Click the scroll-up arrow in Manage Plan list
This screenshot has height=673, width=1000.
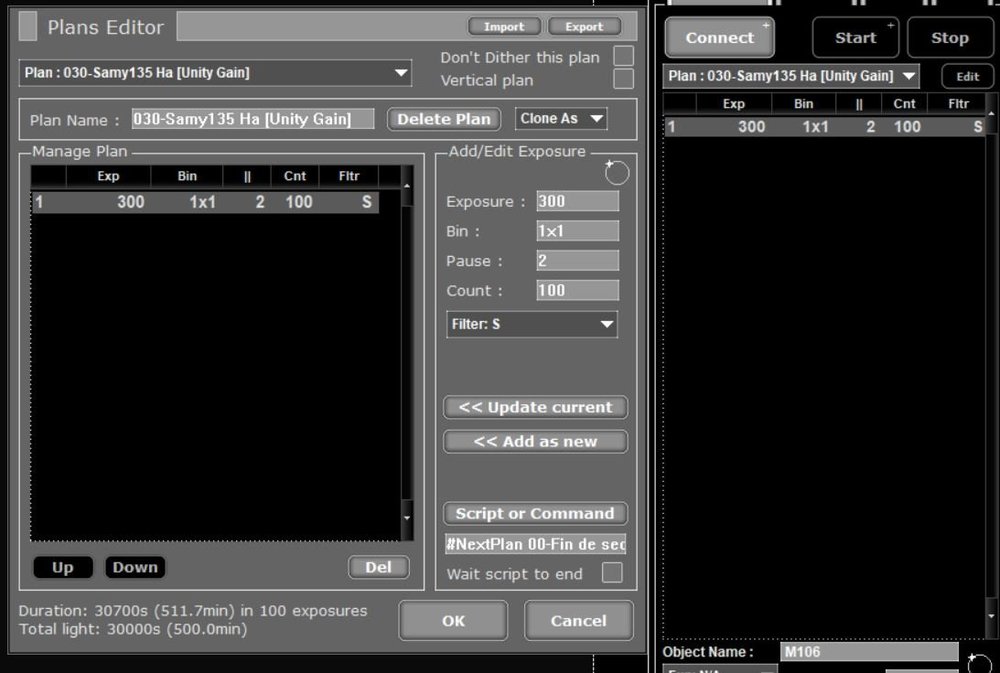[x=407, y=186]
